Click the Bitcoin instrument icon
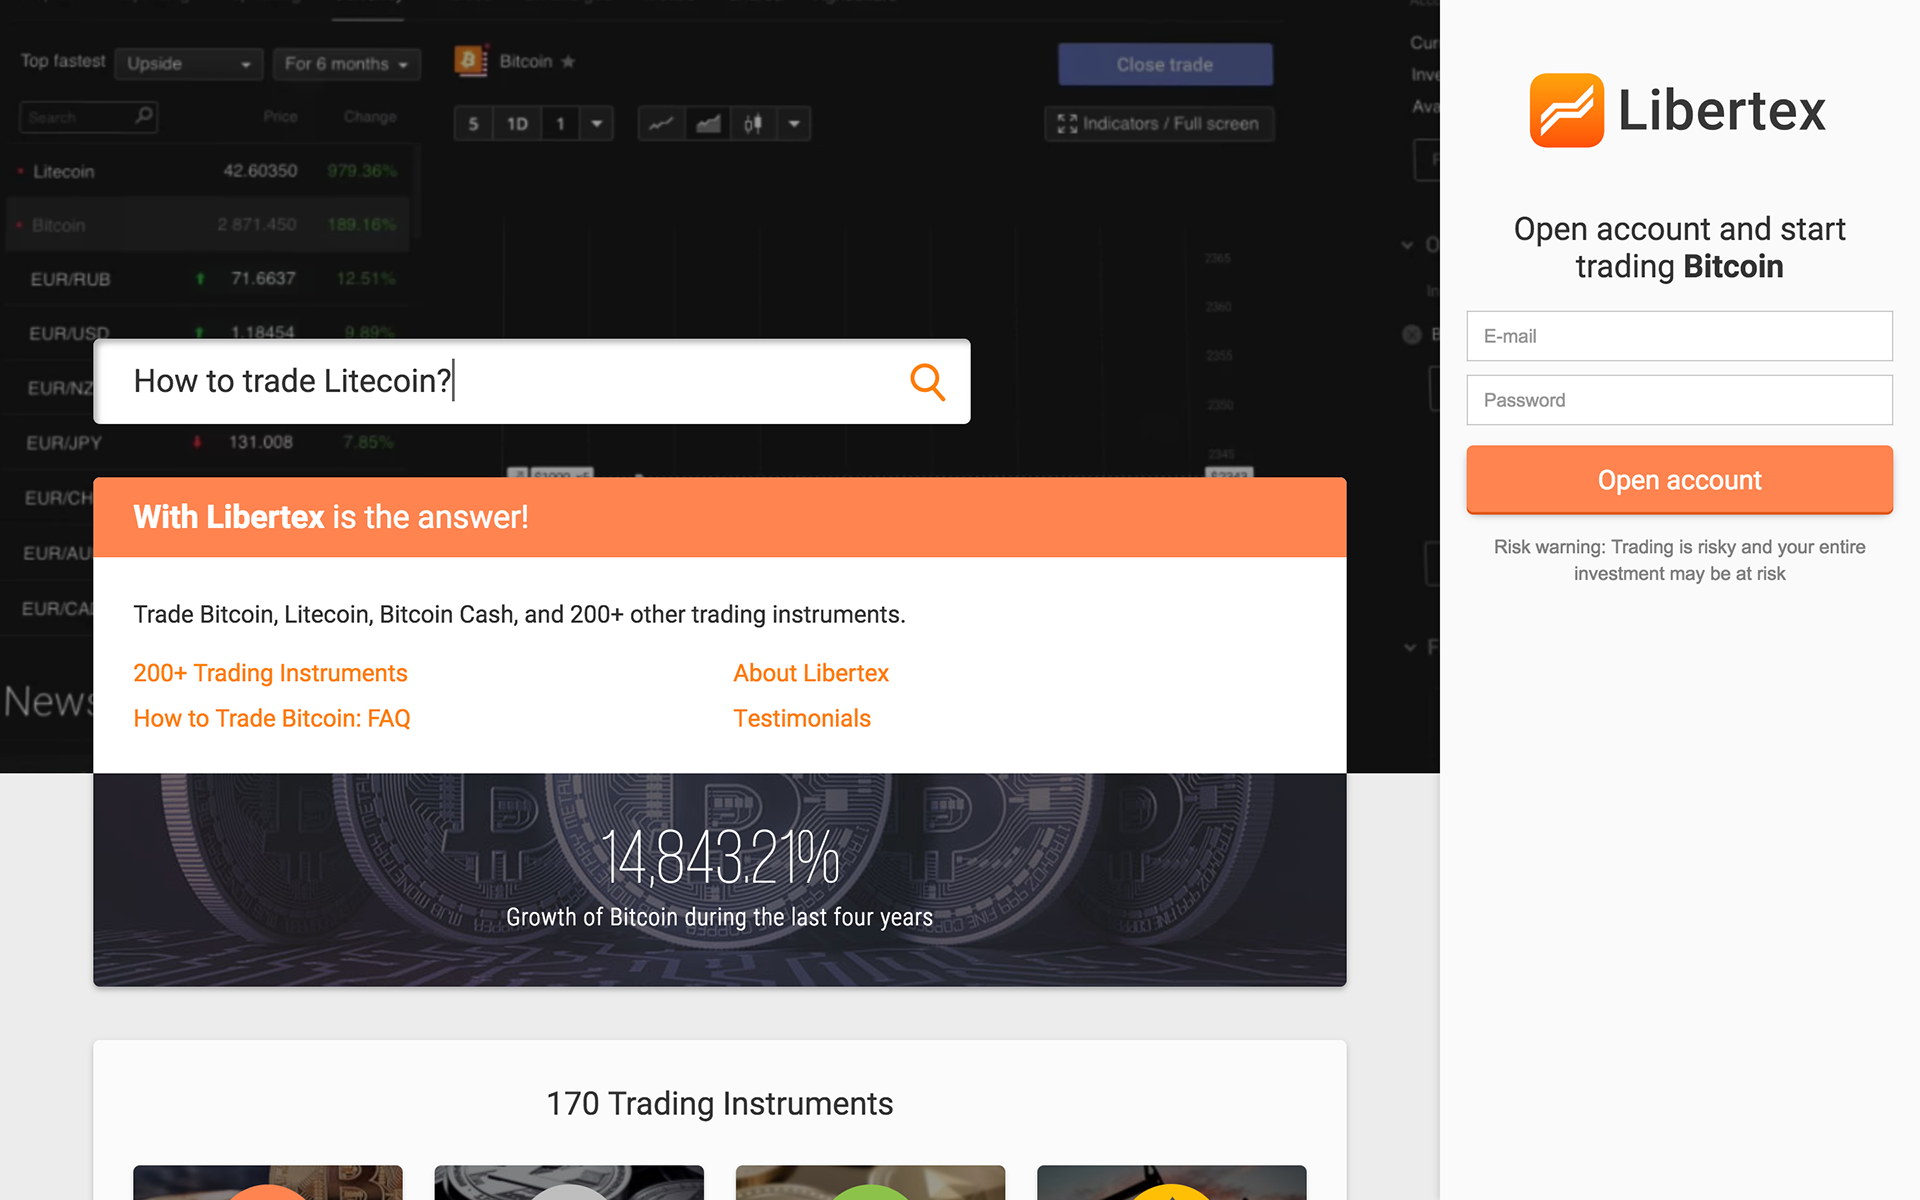 [x=470, y=61]
